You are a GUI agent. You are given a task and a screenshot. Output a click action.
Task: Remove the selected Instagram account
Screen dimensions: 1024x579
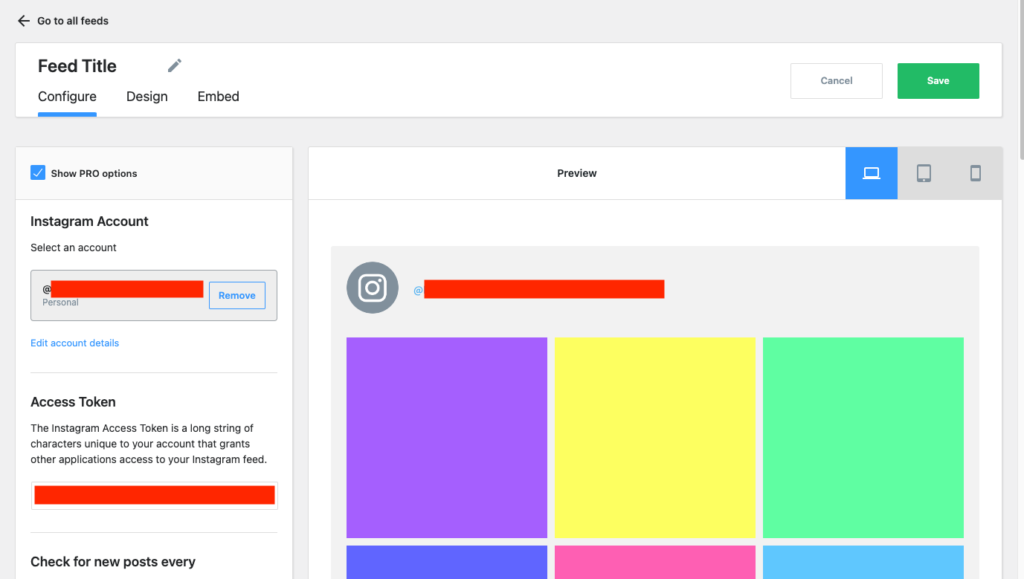237,295
